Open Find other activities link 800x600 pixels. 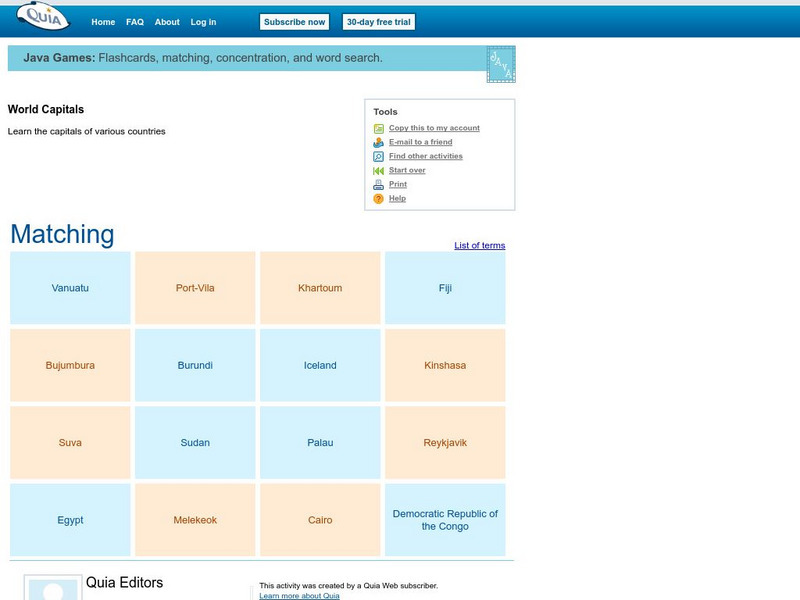coord(426,156)
